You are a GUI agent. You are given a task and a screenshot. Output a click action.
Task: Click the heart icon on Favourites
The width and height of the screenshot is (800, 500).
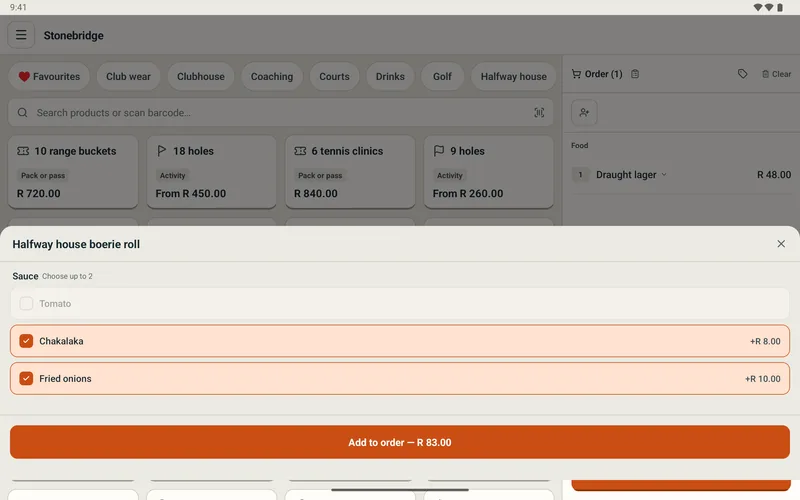pyautogui.click(x=24, y=77)
